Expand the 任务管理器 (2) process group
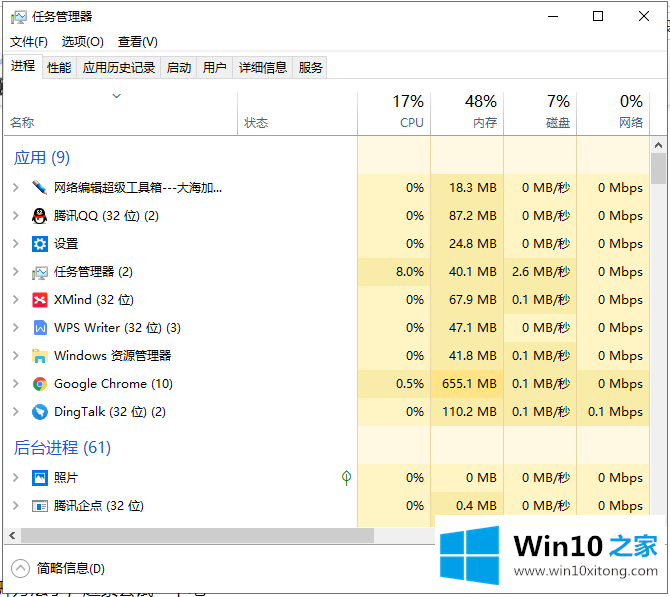This screenshot has height=597, width=670. click(x=16, y=272)
